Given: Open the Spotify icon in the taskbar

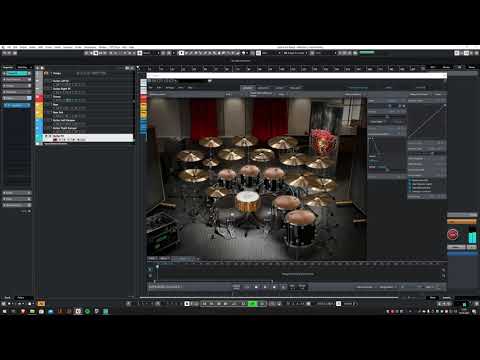Looking at the screenshot, I should [x=87, y=311].
